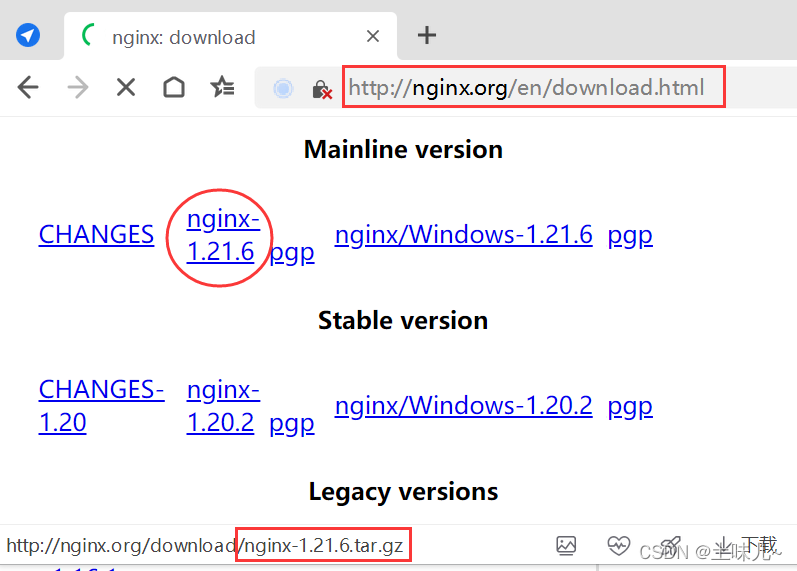Select the nginx: download tab

click(230, 36)
